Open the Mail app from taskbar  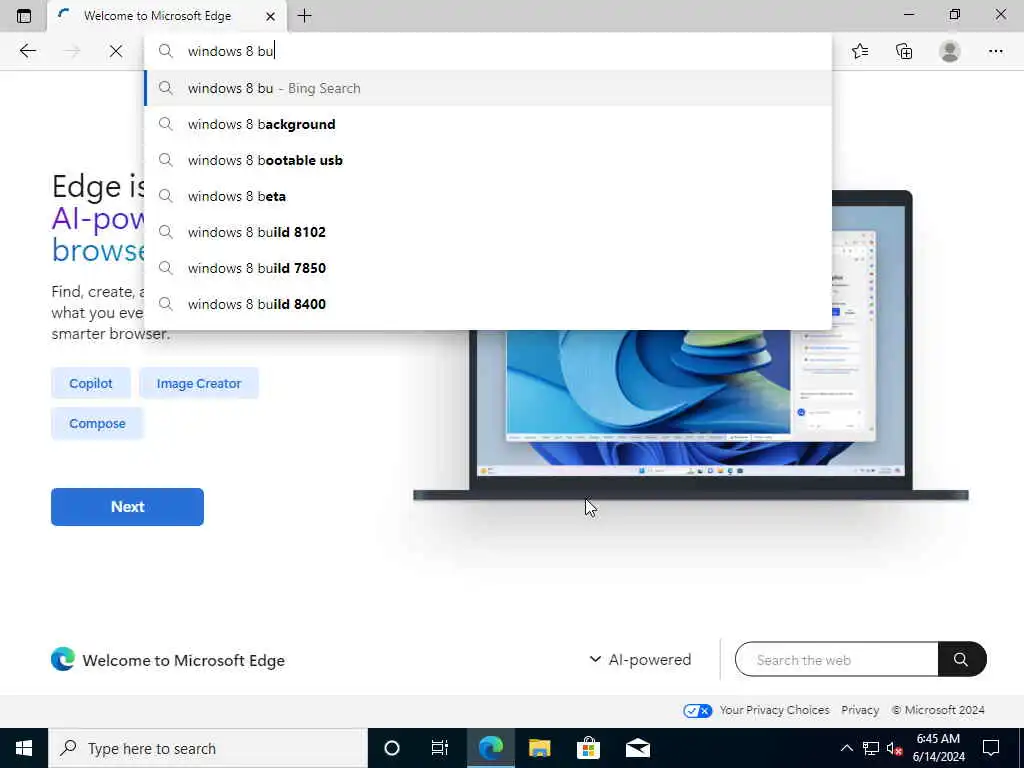click(x=638, y=748)
